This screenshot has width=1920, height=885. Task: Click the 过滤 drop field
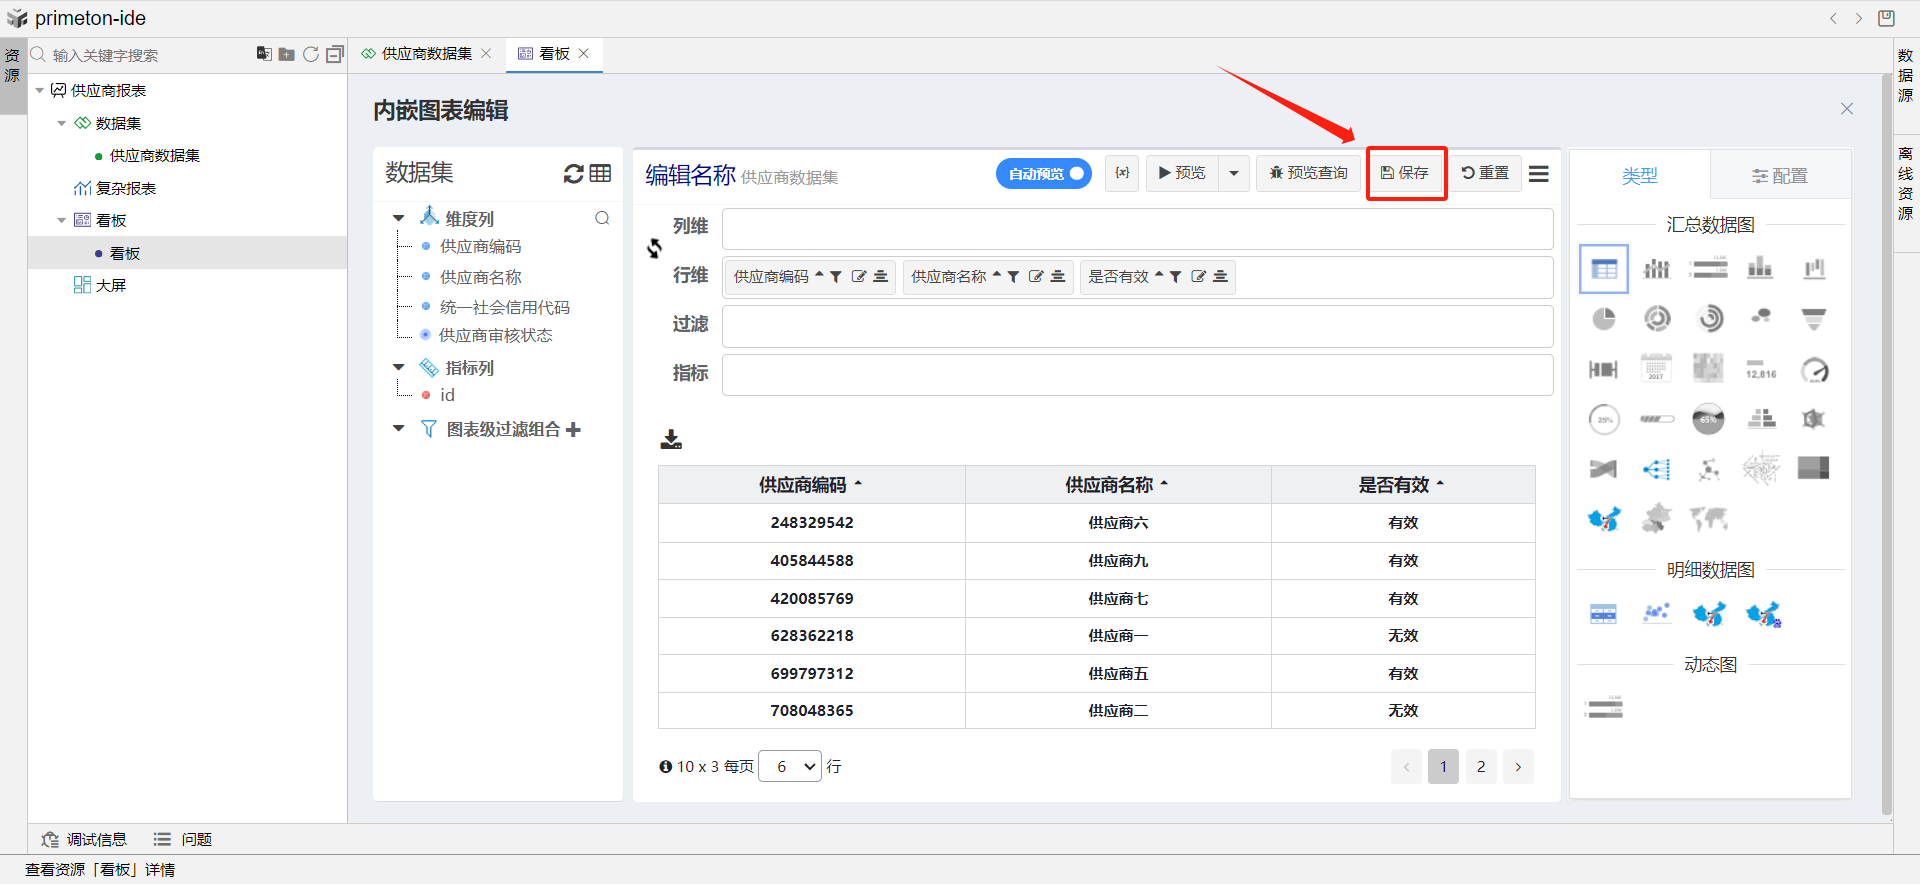(x=1137, y=327)
